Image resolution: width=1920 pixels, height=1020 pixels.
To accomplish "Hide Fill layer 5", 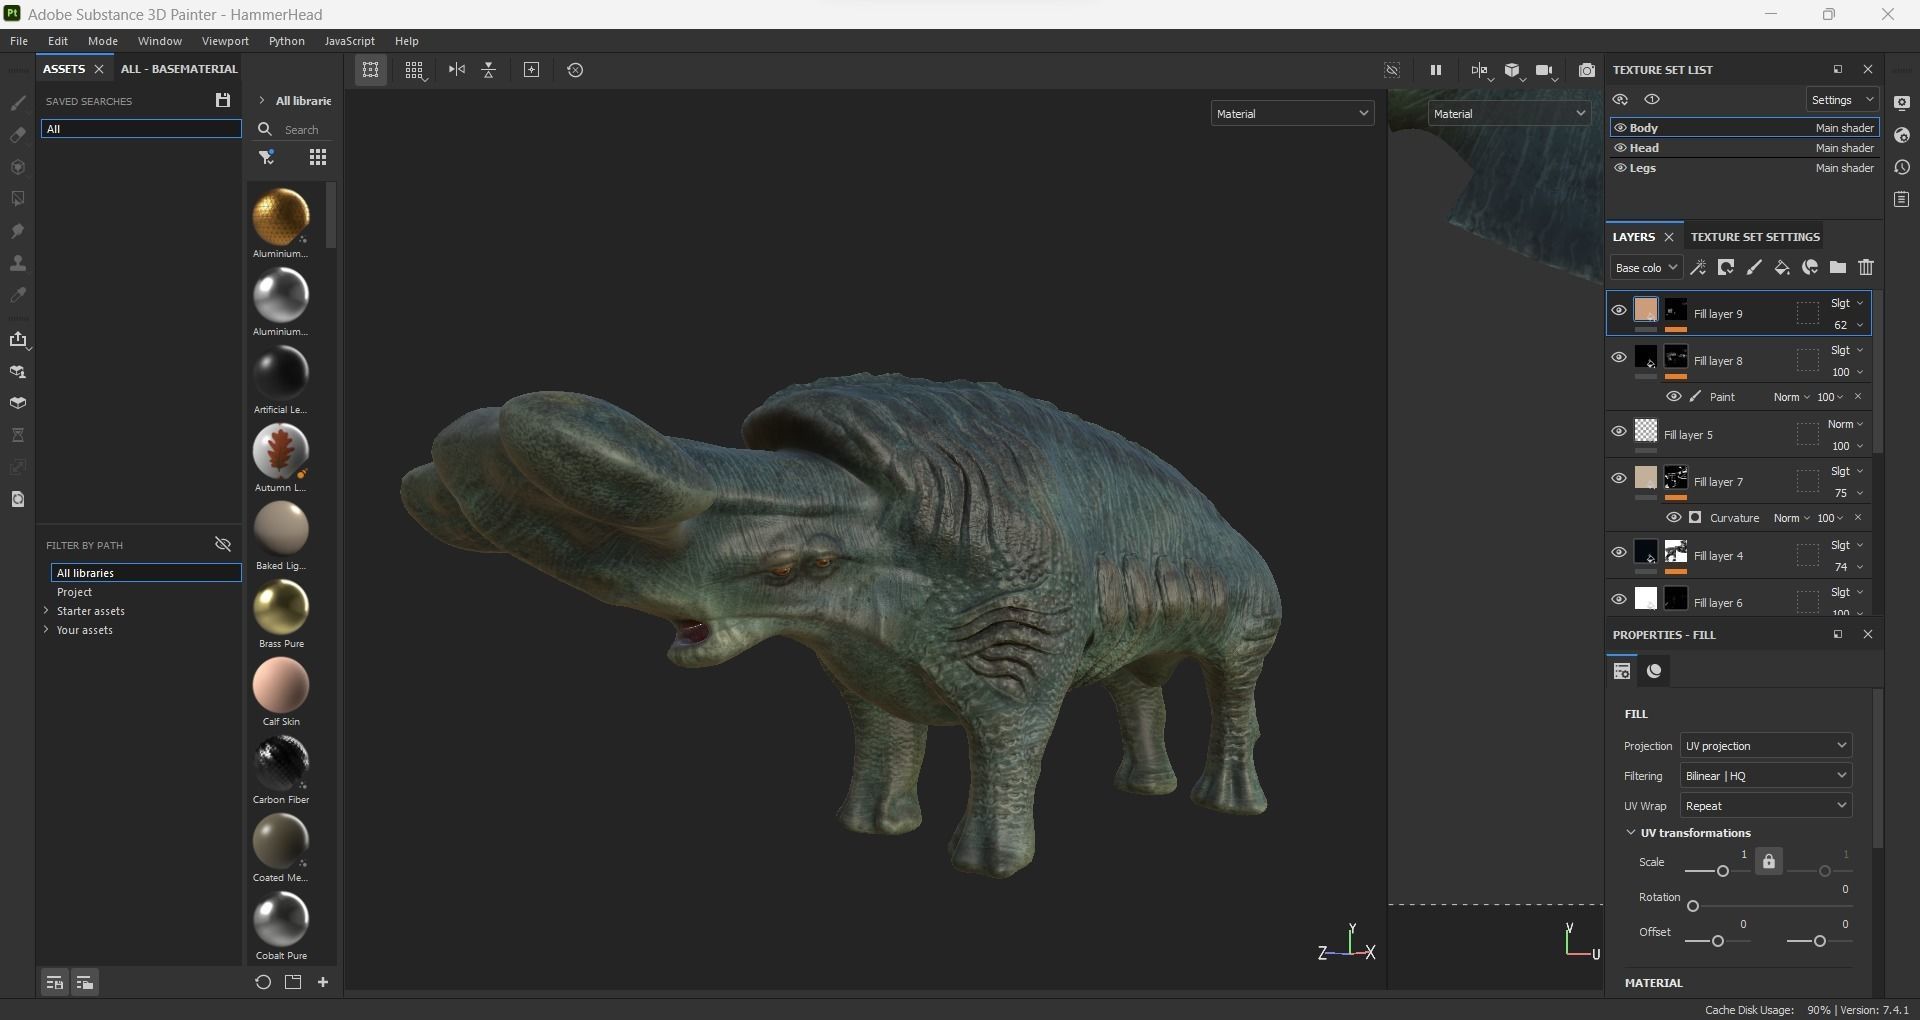I will coord(1619,431).
